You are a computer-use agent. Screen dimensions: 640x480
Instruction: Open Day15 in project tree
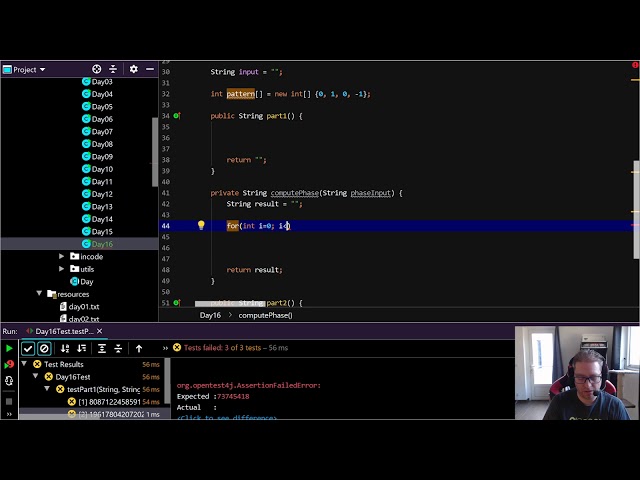(x=102, y=232)
